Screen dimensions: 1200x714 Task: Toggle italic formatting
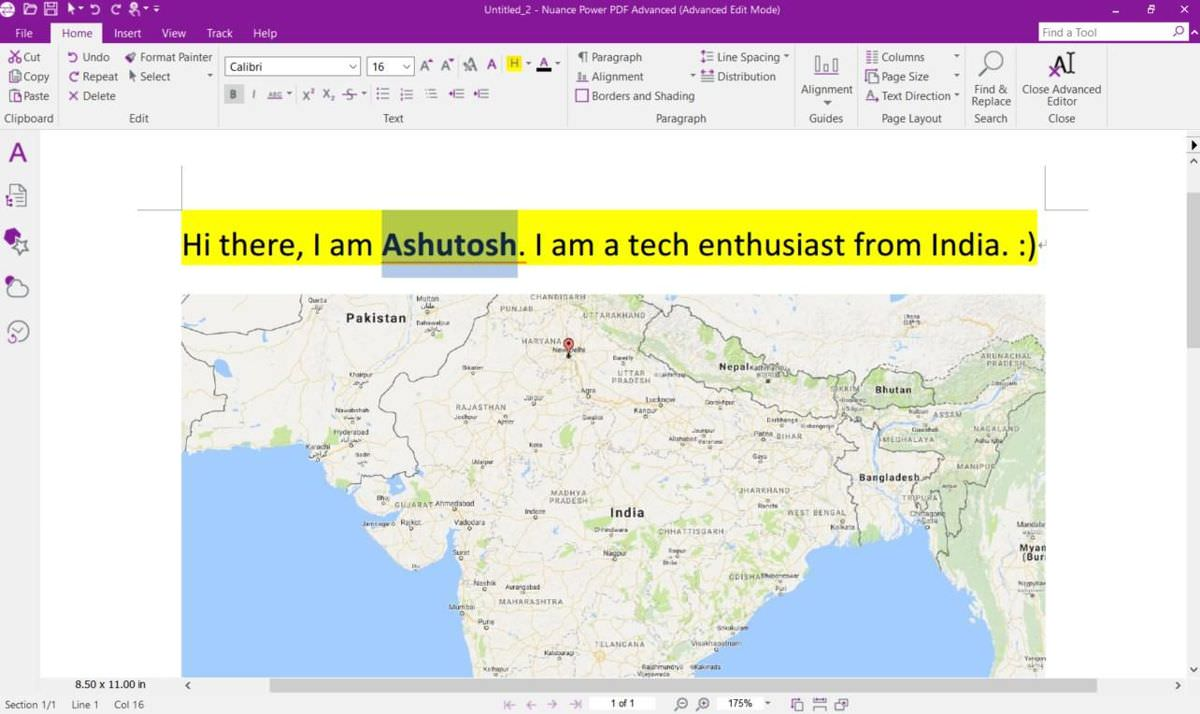[x=254, y=94]
